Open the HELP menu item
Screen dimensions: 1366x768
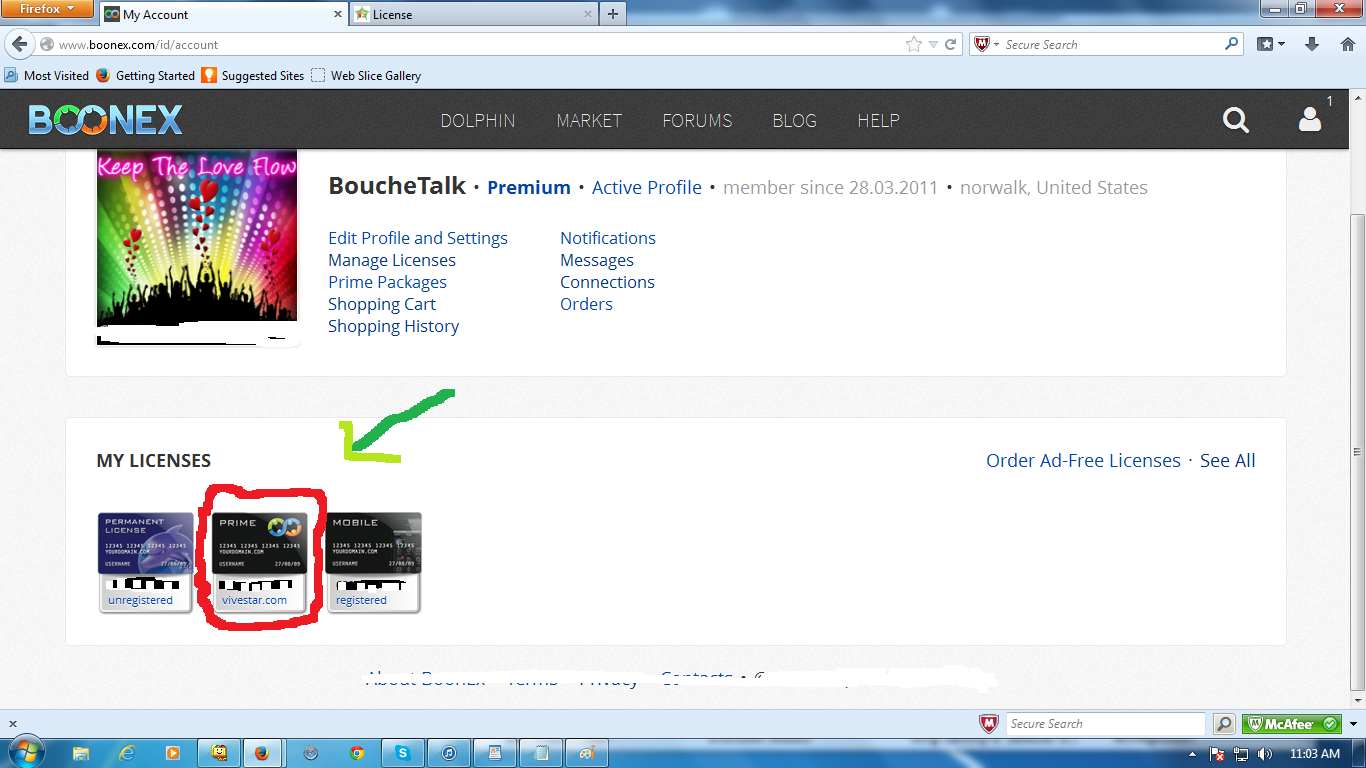pyautogui.click(x=879, y=120)
